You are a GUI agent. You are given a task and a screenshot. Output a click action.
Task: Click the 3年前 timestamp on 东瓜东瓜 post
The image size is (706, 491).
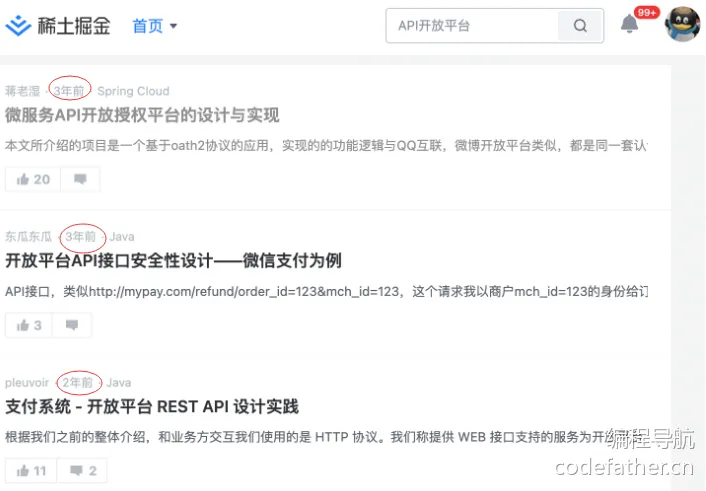point(81,236)
